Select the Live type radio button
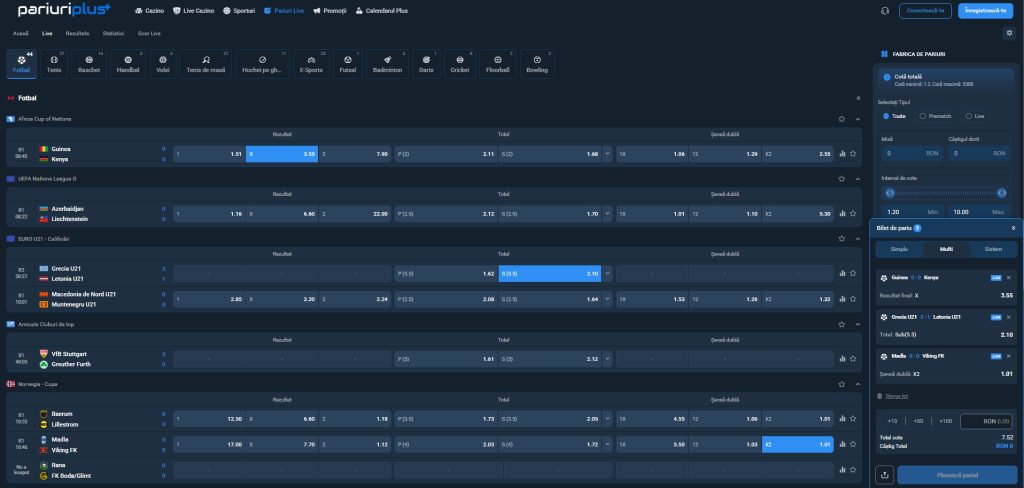 tap(968, 116)
